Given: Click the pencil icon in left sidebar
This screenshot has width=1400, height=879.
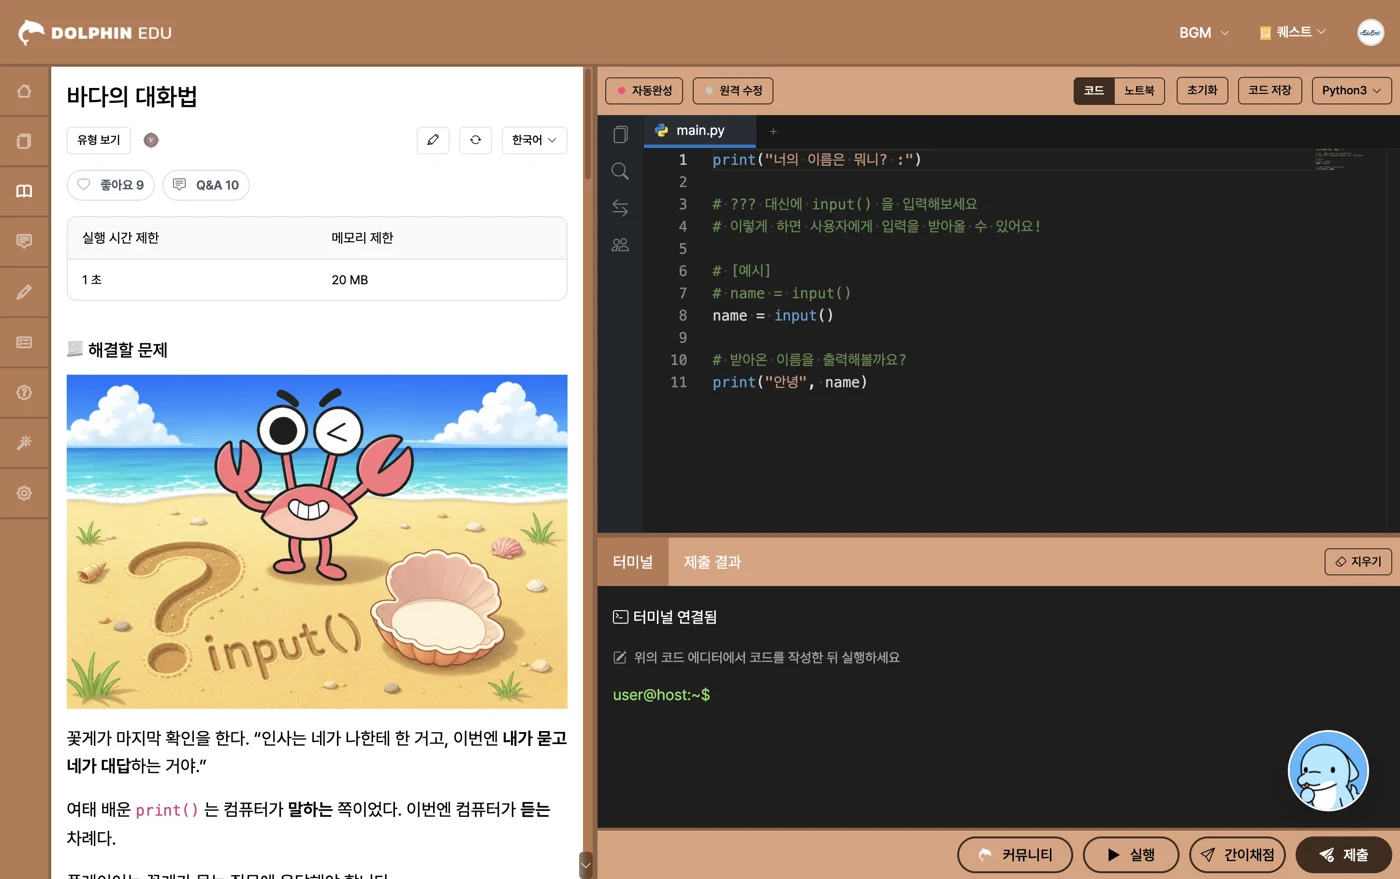Looking at the screenshot, I should tap(24, 292).
